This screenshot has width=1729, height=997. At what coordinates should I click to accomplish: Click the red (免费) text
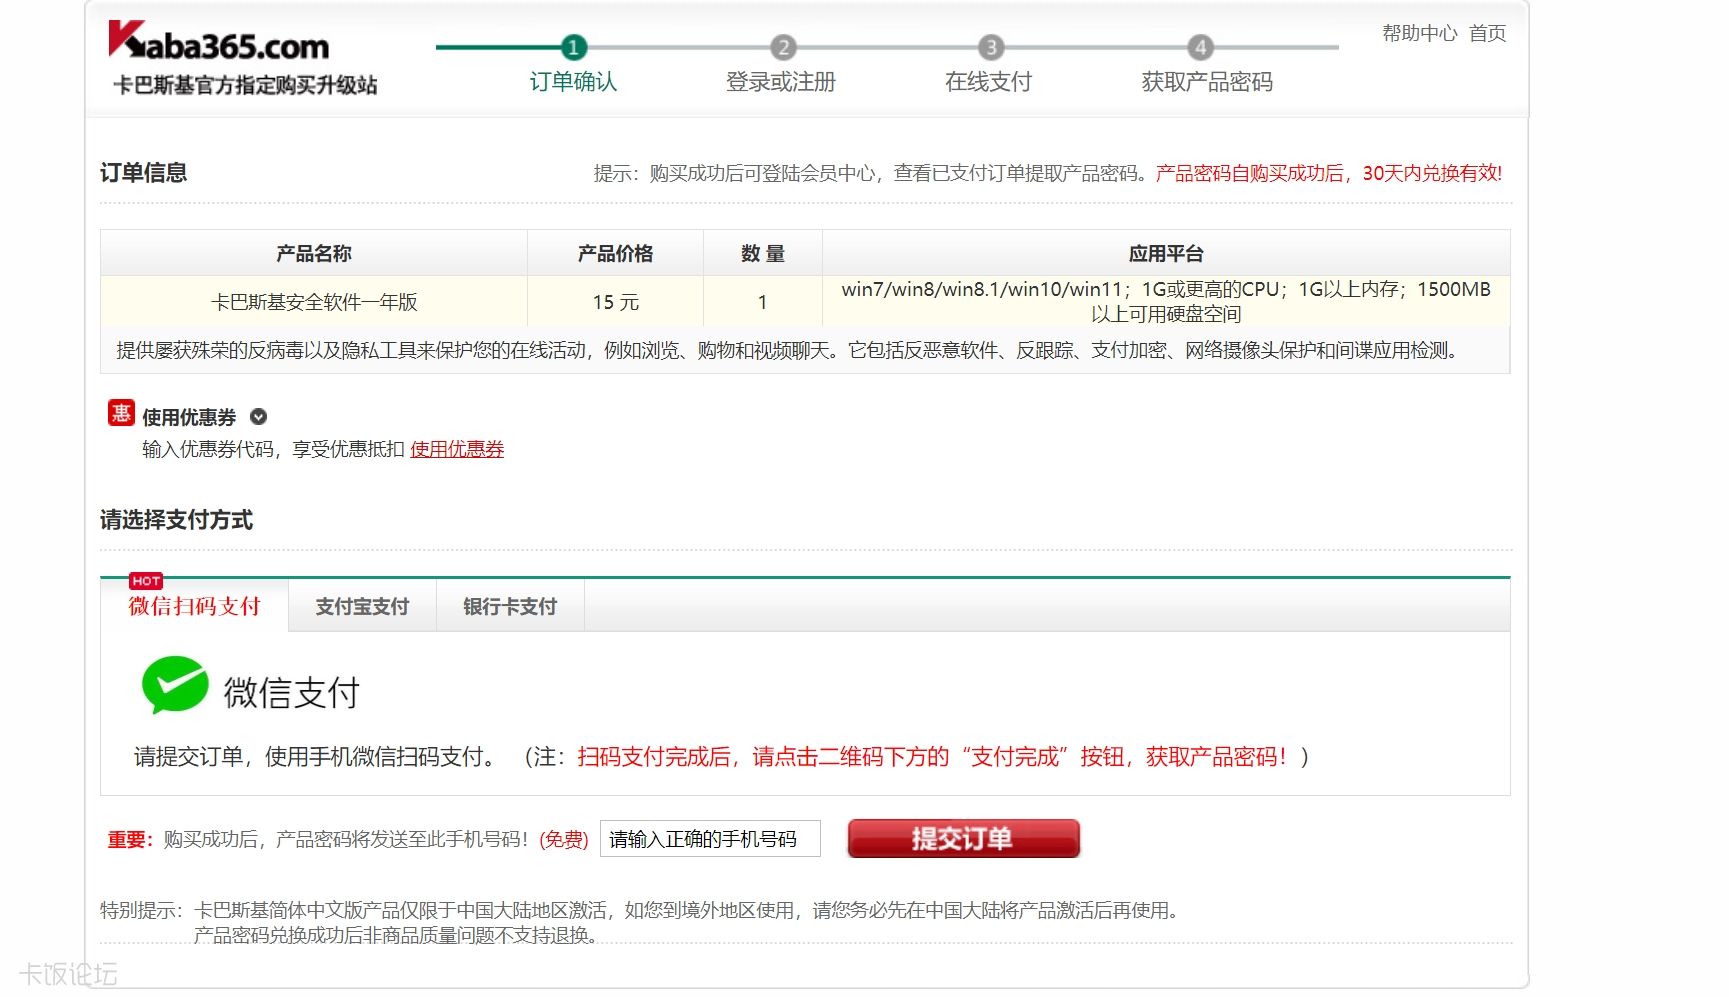pos(564,839)
